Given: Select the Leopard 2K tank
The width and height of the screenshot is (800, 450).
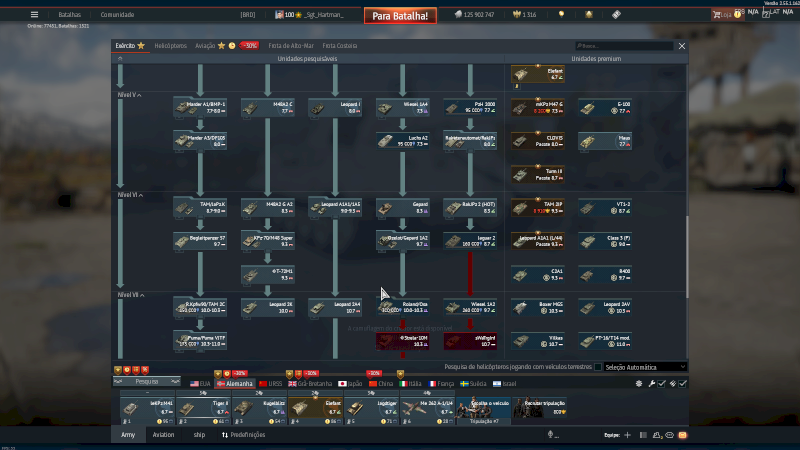Looking at the screenshot, I should [x=267, y=307].
